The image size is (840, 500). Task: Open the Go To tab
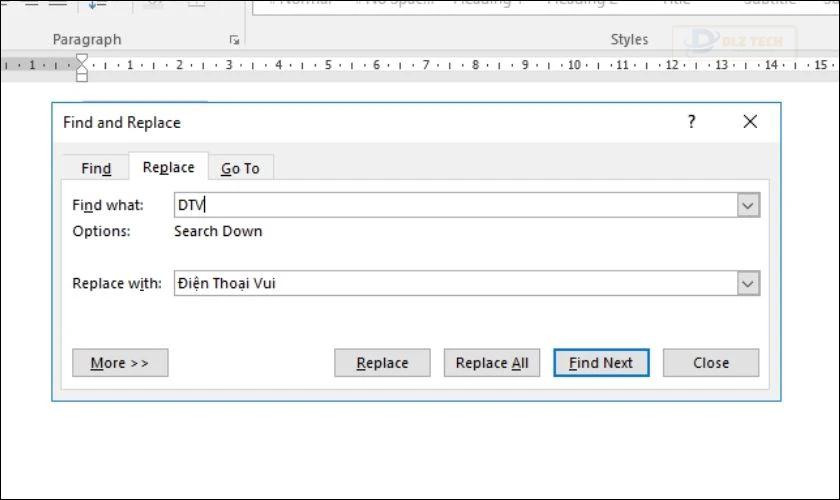[x=240, y=168]
